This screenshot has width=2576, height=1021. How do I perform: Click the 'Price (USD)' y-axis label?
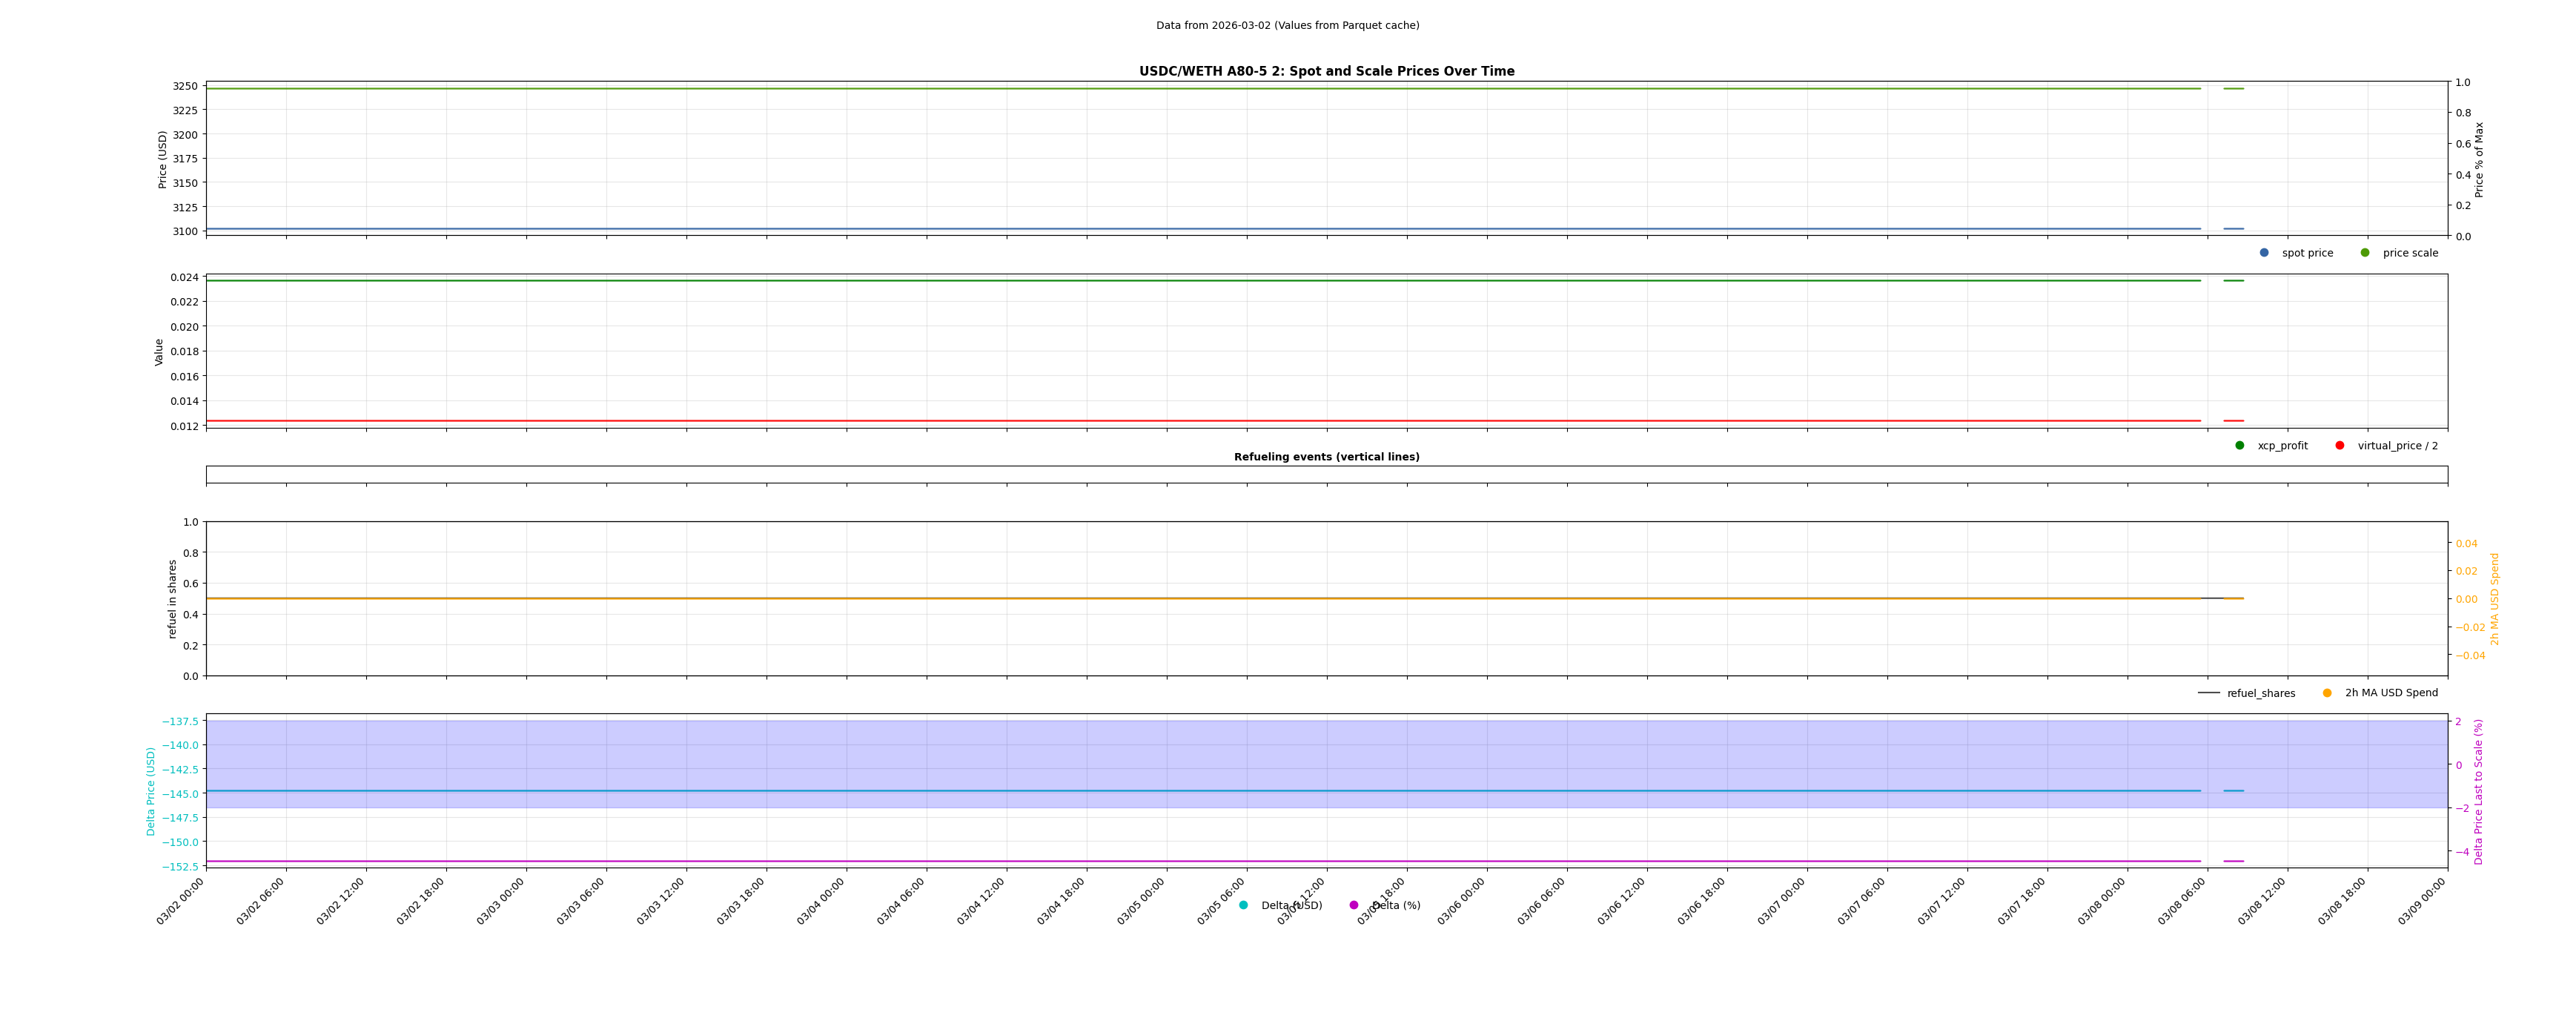(163, 159)
